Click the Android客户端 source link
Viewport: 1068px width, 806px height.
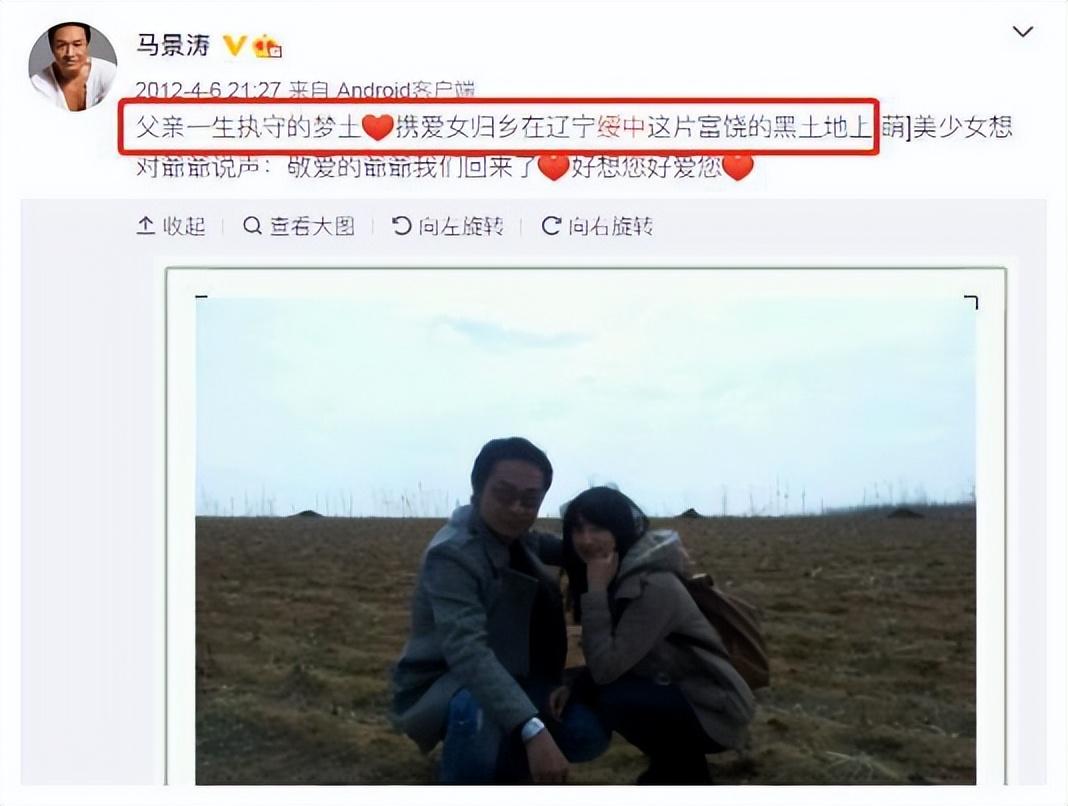405,90
